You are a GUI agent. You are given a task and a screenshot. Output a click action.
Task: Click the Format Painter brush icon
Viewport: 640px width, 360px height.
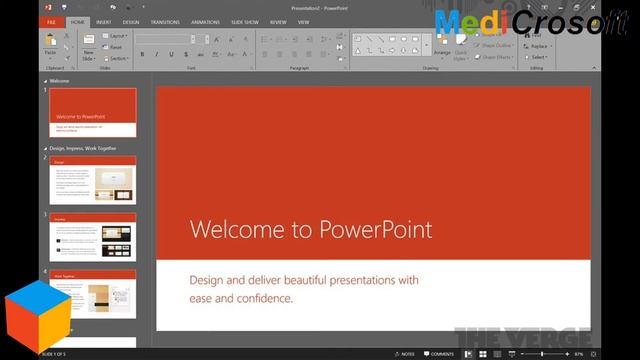pos(67,58)
